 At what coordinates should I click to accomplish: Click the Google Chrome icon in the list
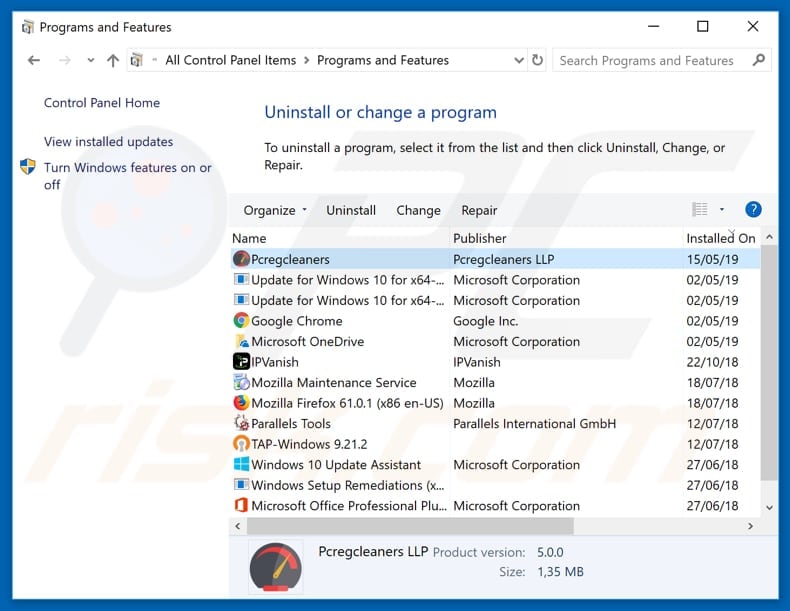[241, 320]
